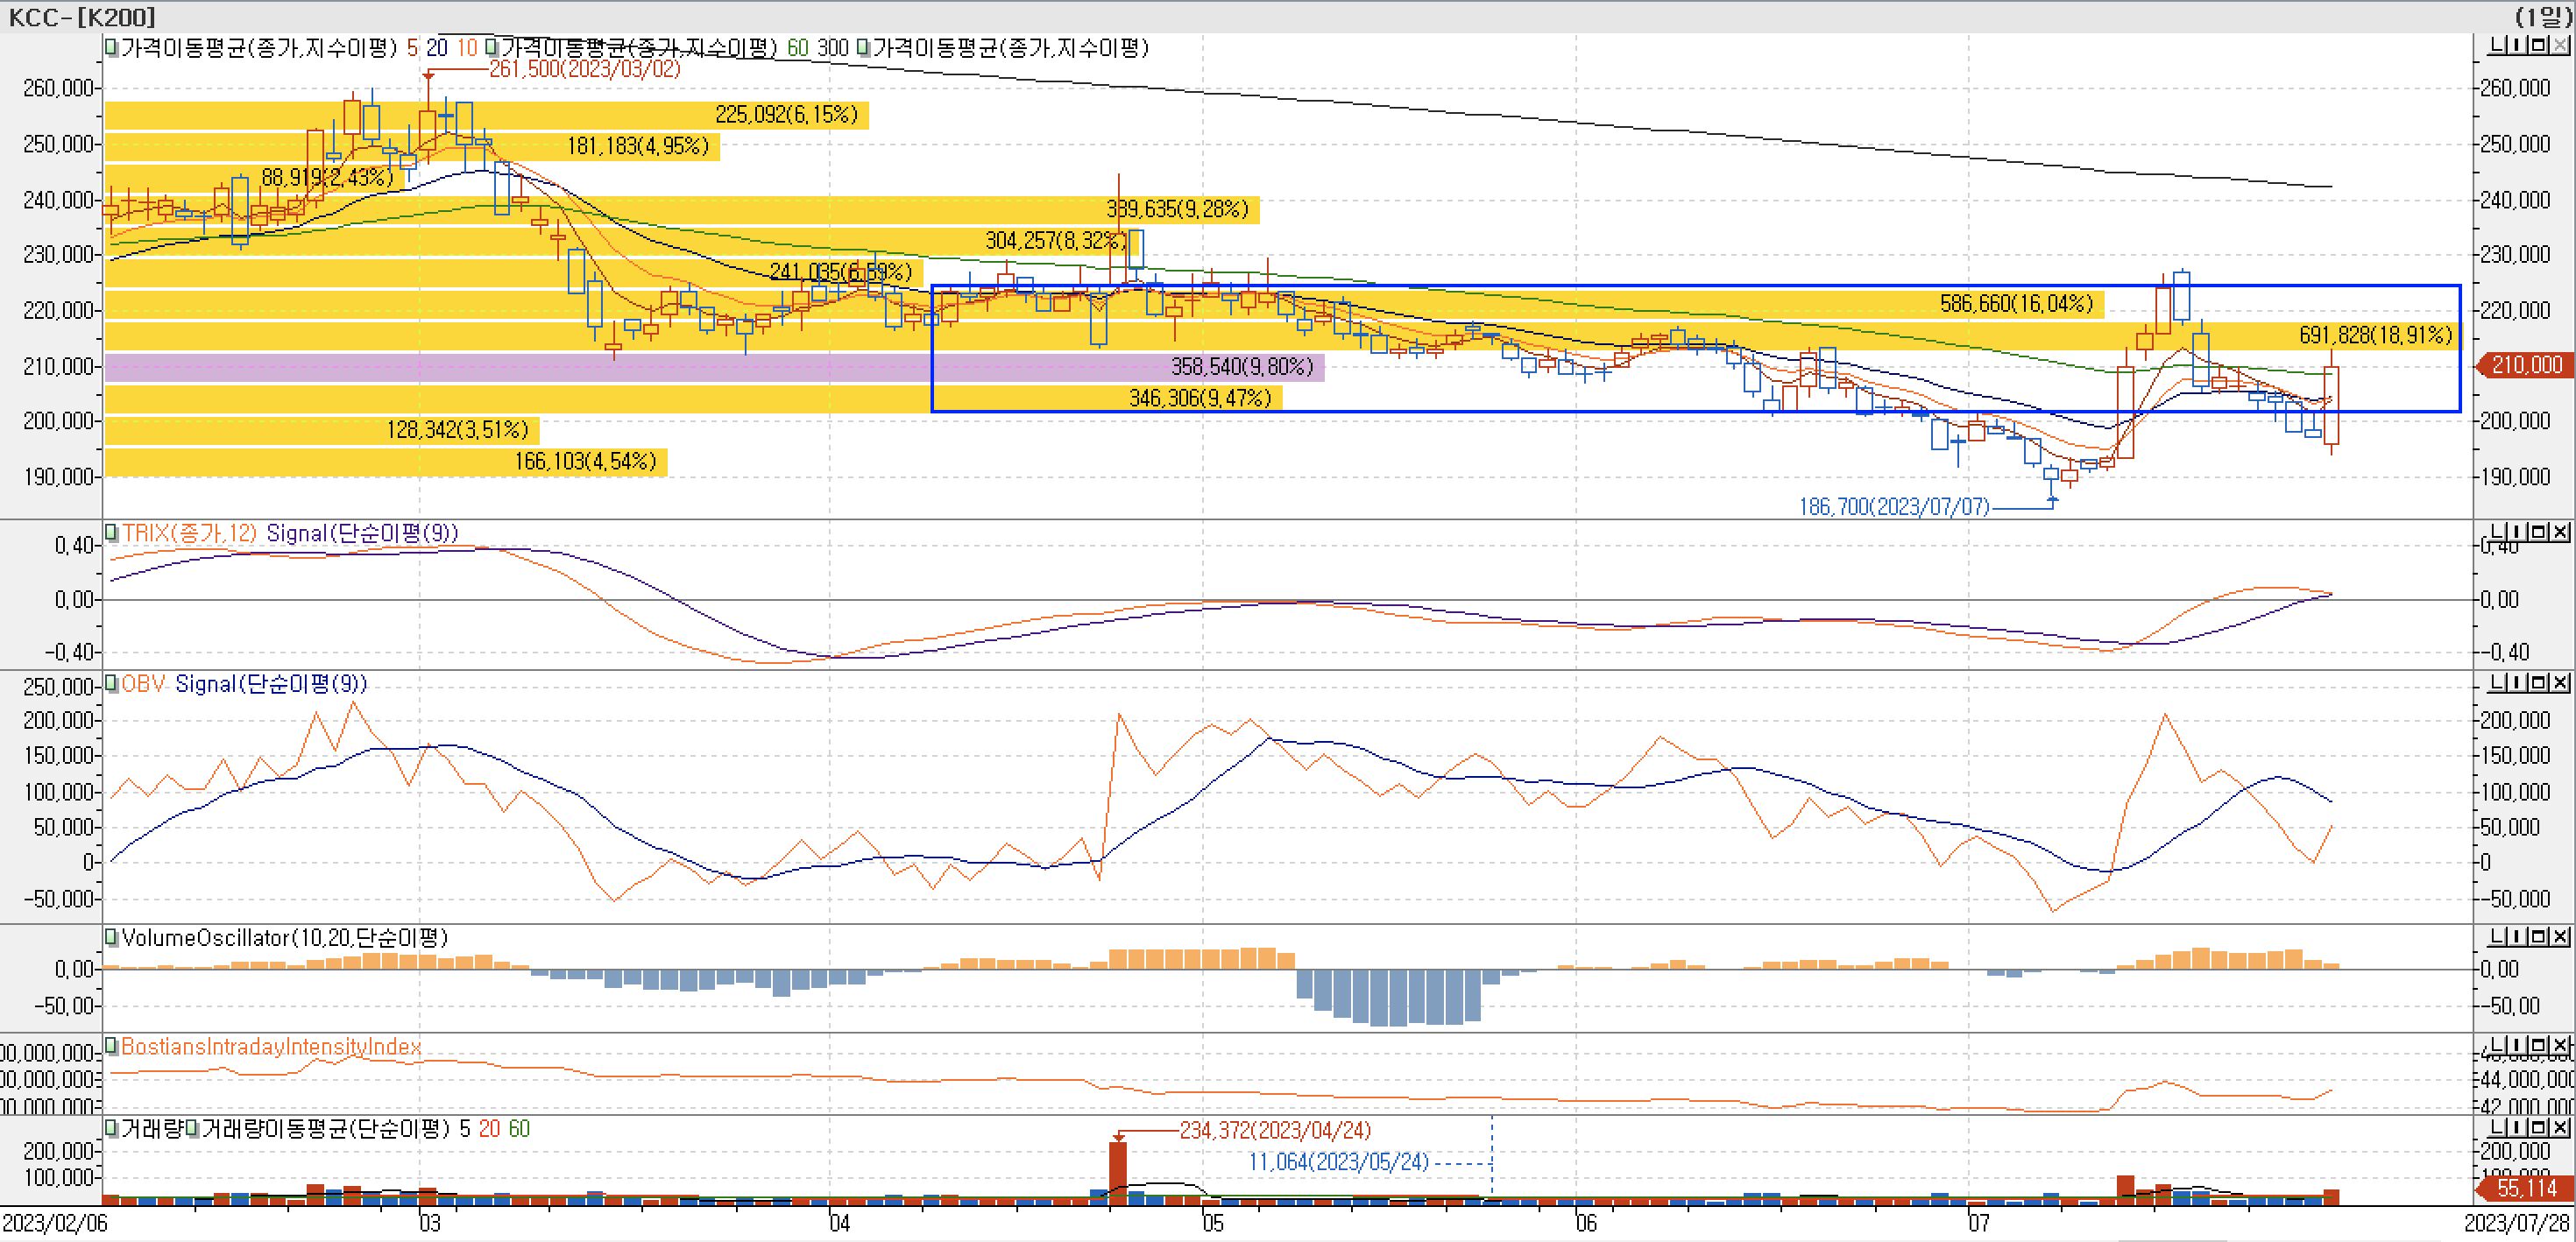Click the square panel icon on the TRIX panel
This screenshot has width=2576, height=1242.
[2538, 531]
